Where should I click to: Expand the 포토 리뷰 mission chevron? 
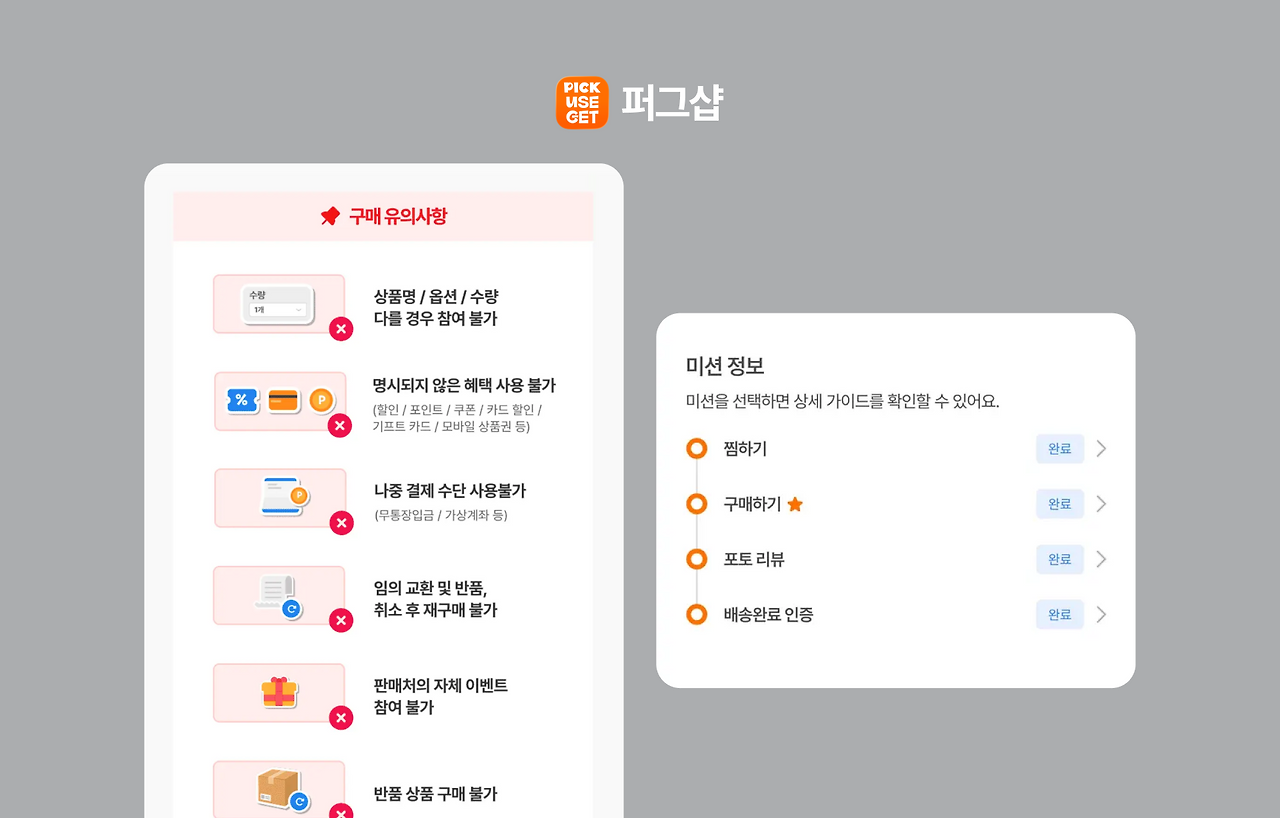1101,559
